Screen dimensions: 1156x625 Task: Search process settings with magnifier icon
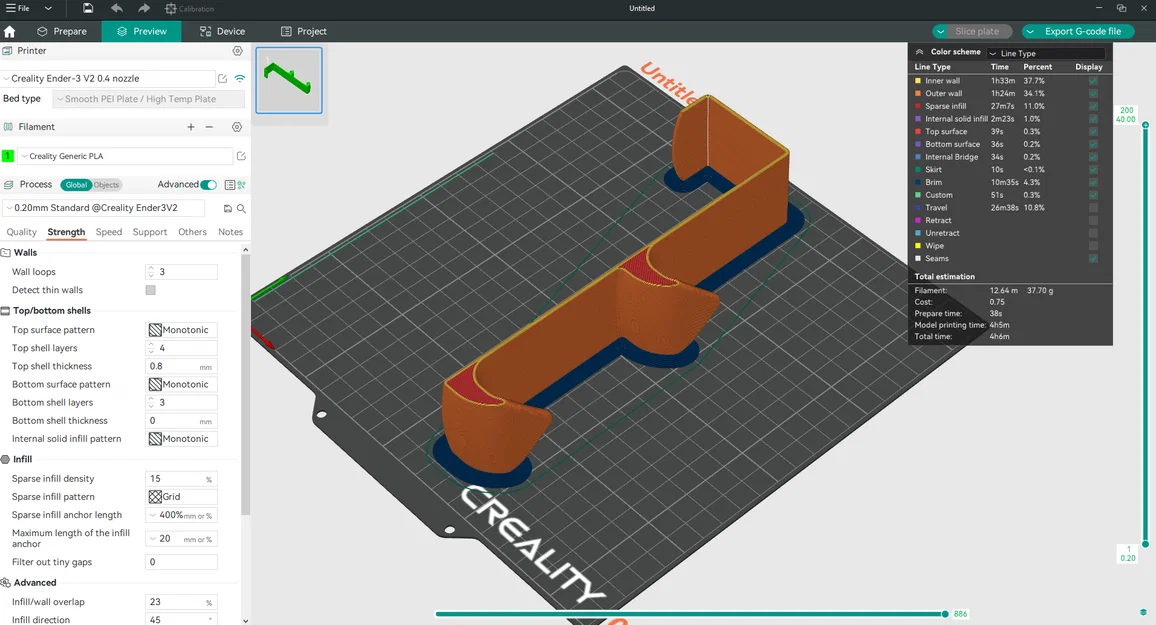click(241, 209)
